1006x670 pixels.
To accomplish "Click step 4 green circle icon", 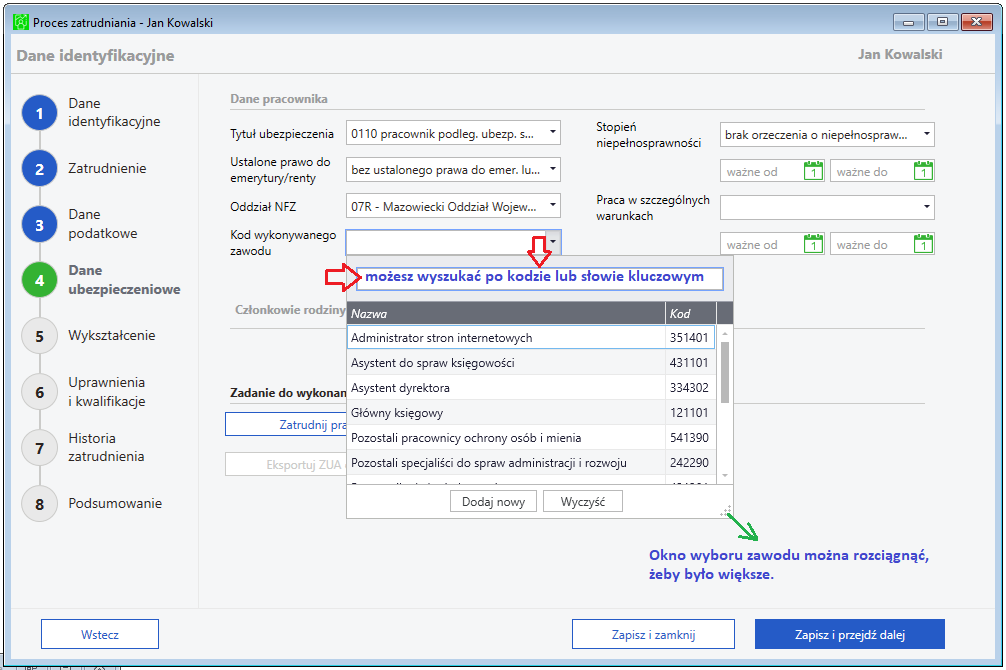I will click(x=40, y=280).
